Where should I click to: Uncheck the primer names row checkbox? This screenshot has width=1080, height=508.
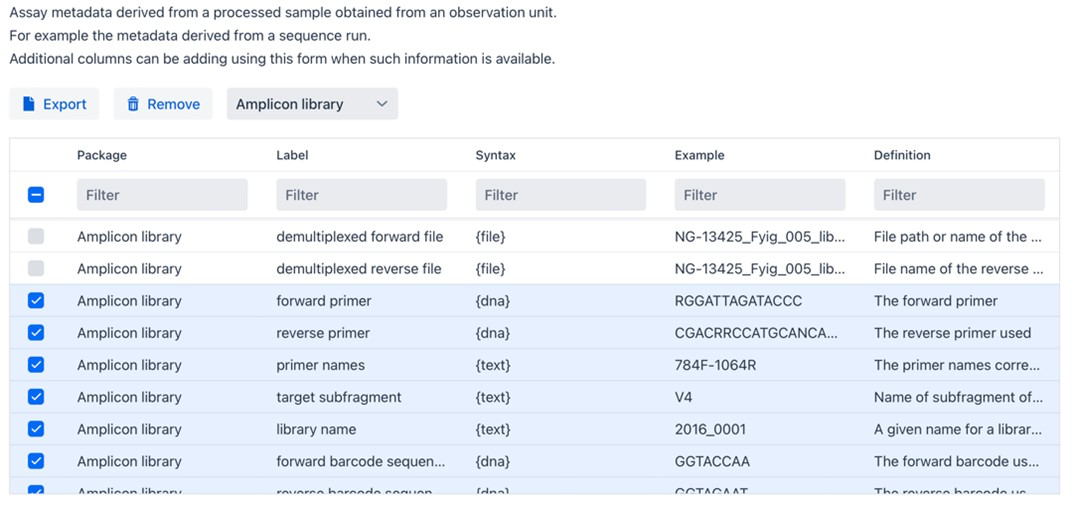coord(36,365)
